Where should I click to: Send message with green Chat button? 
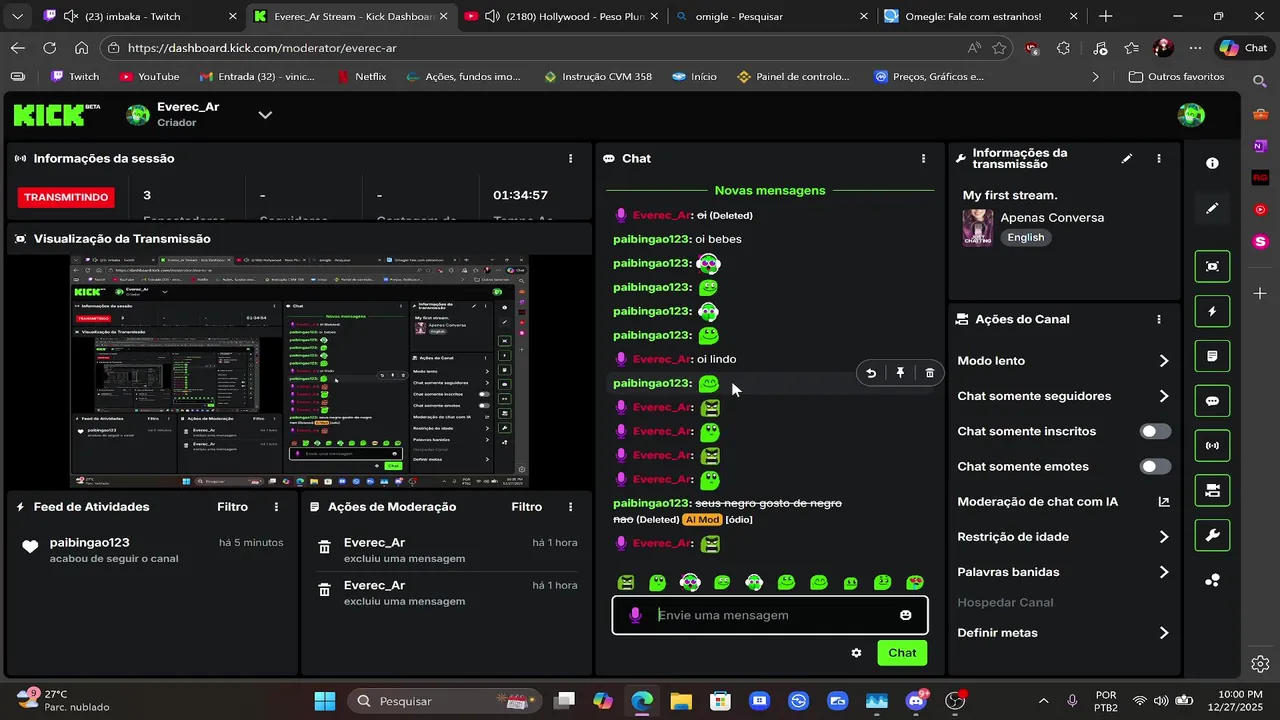[902, 653]
